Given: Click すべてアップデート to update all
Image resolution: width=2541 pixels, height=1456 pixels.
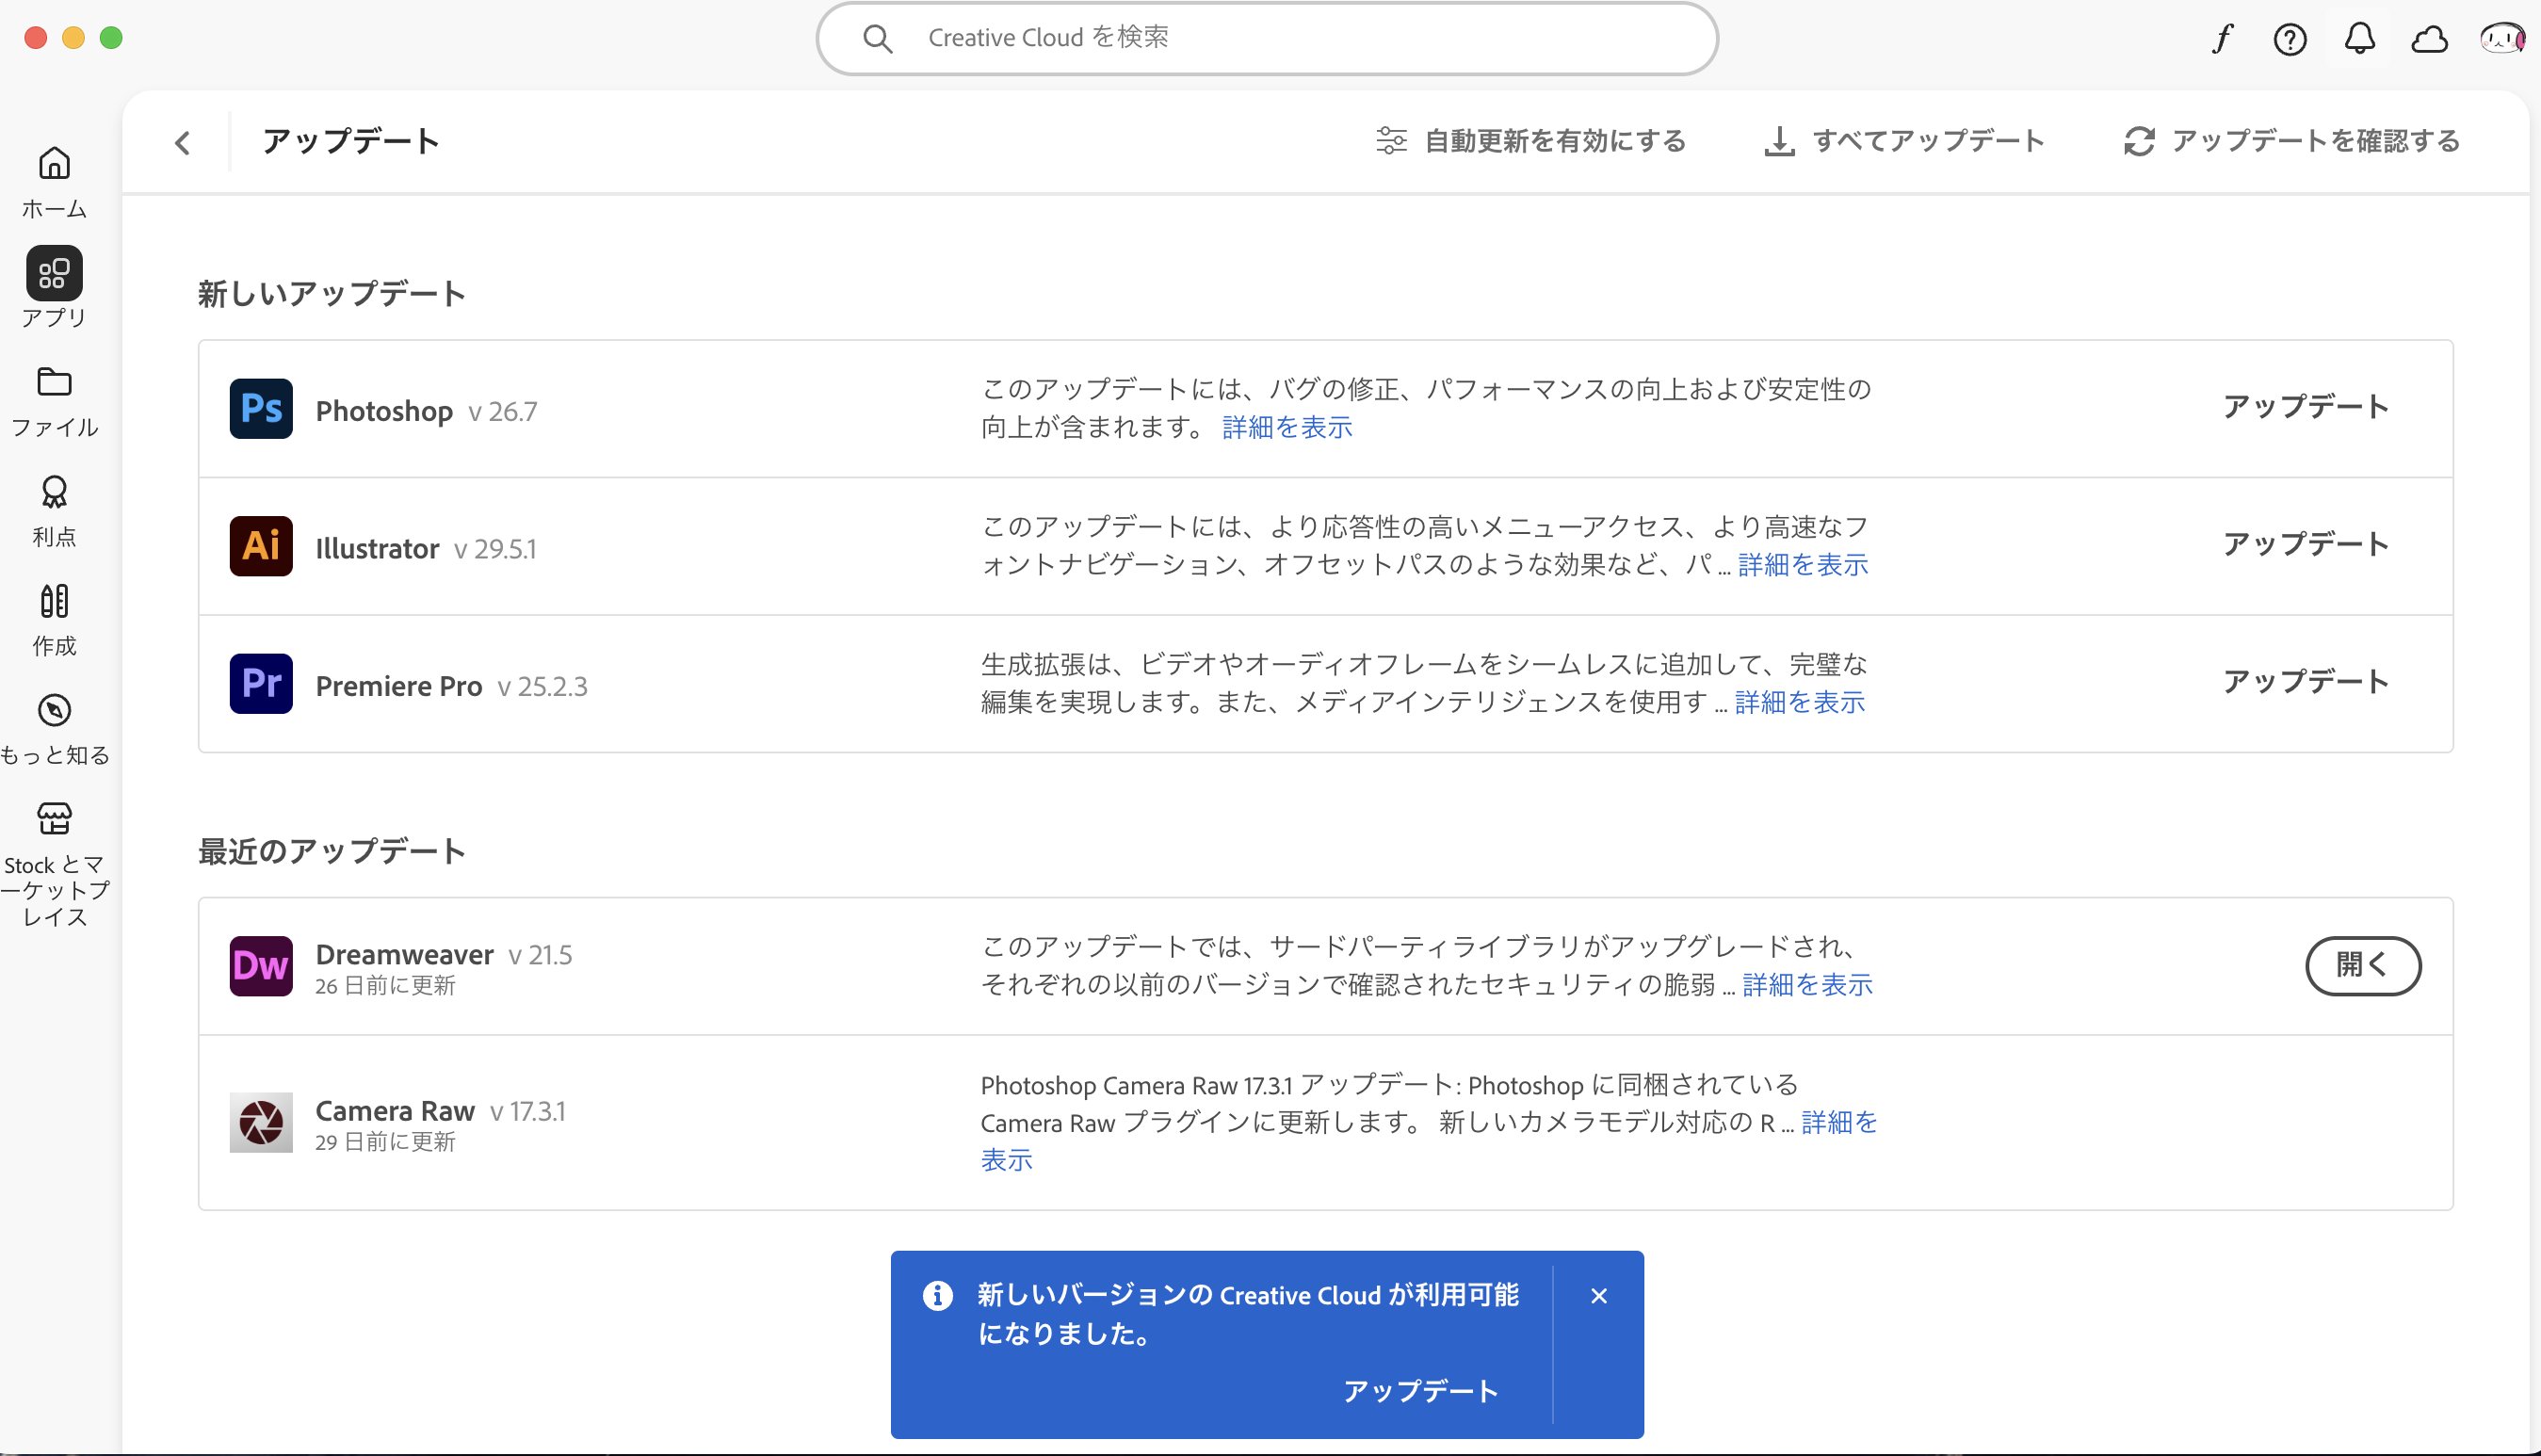Looking at the screenshot, I should pos(1903,141).
